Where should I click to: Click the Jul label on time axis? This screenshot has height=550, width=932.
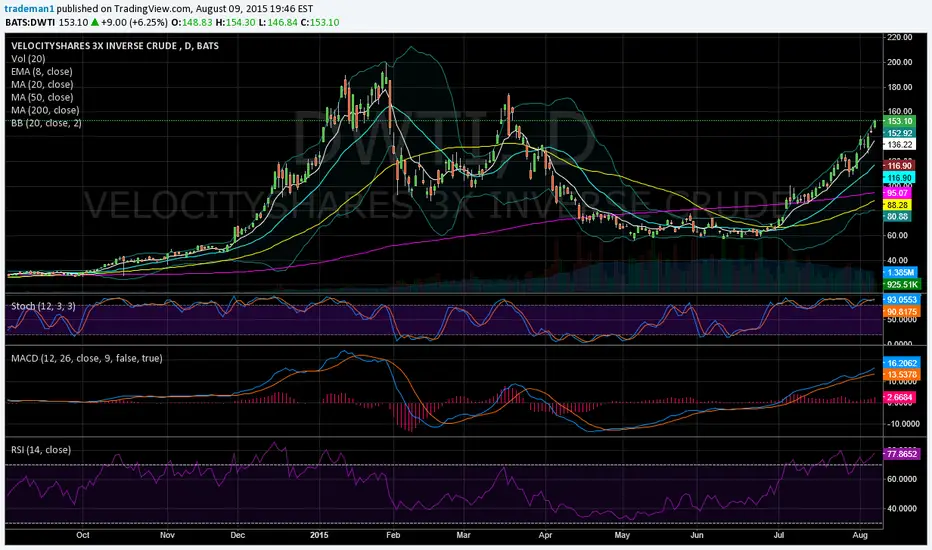click(x=778, y=535)
